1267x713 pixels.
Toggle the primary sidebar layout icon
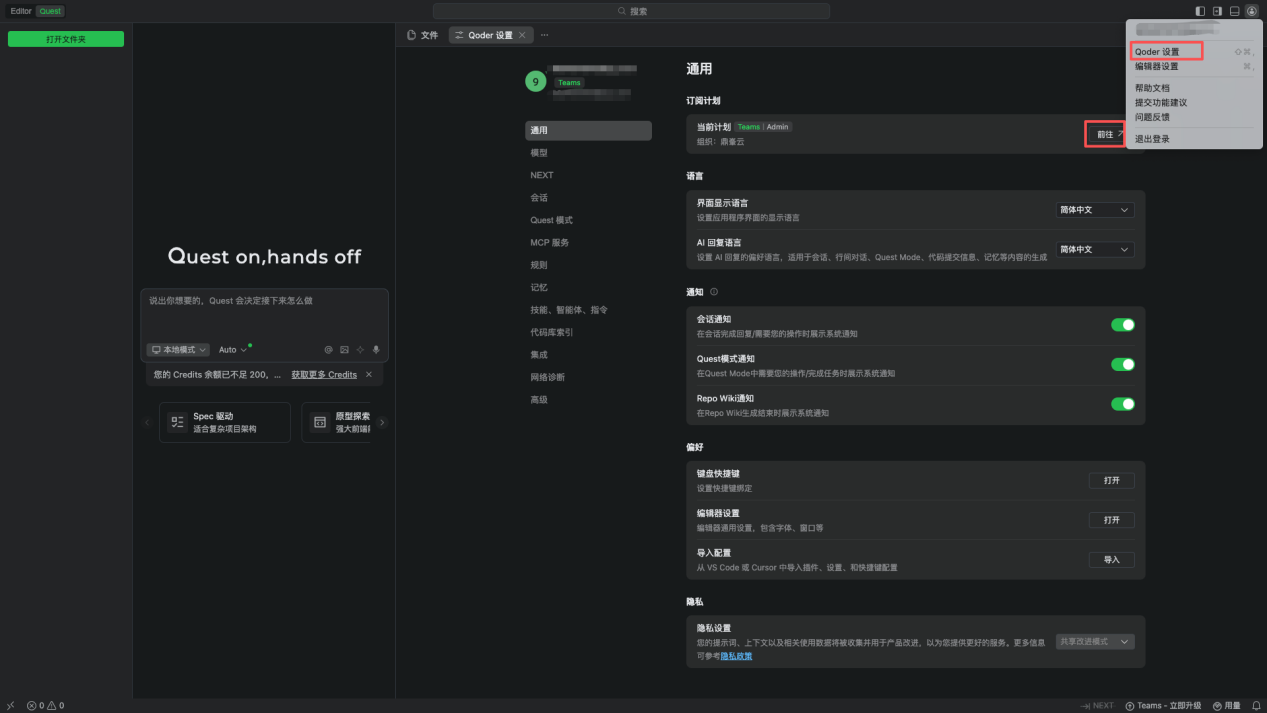pos(1200,11)
